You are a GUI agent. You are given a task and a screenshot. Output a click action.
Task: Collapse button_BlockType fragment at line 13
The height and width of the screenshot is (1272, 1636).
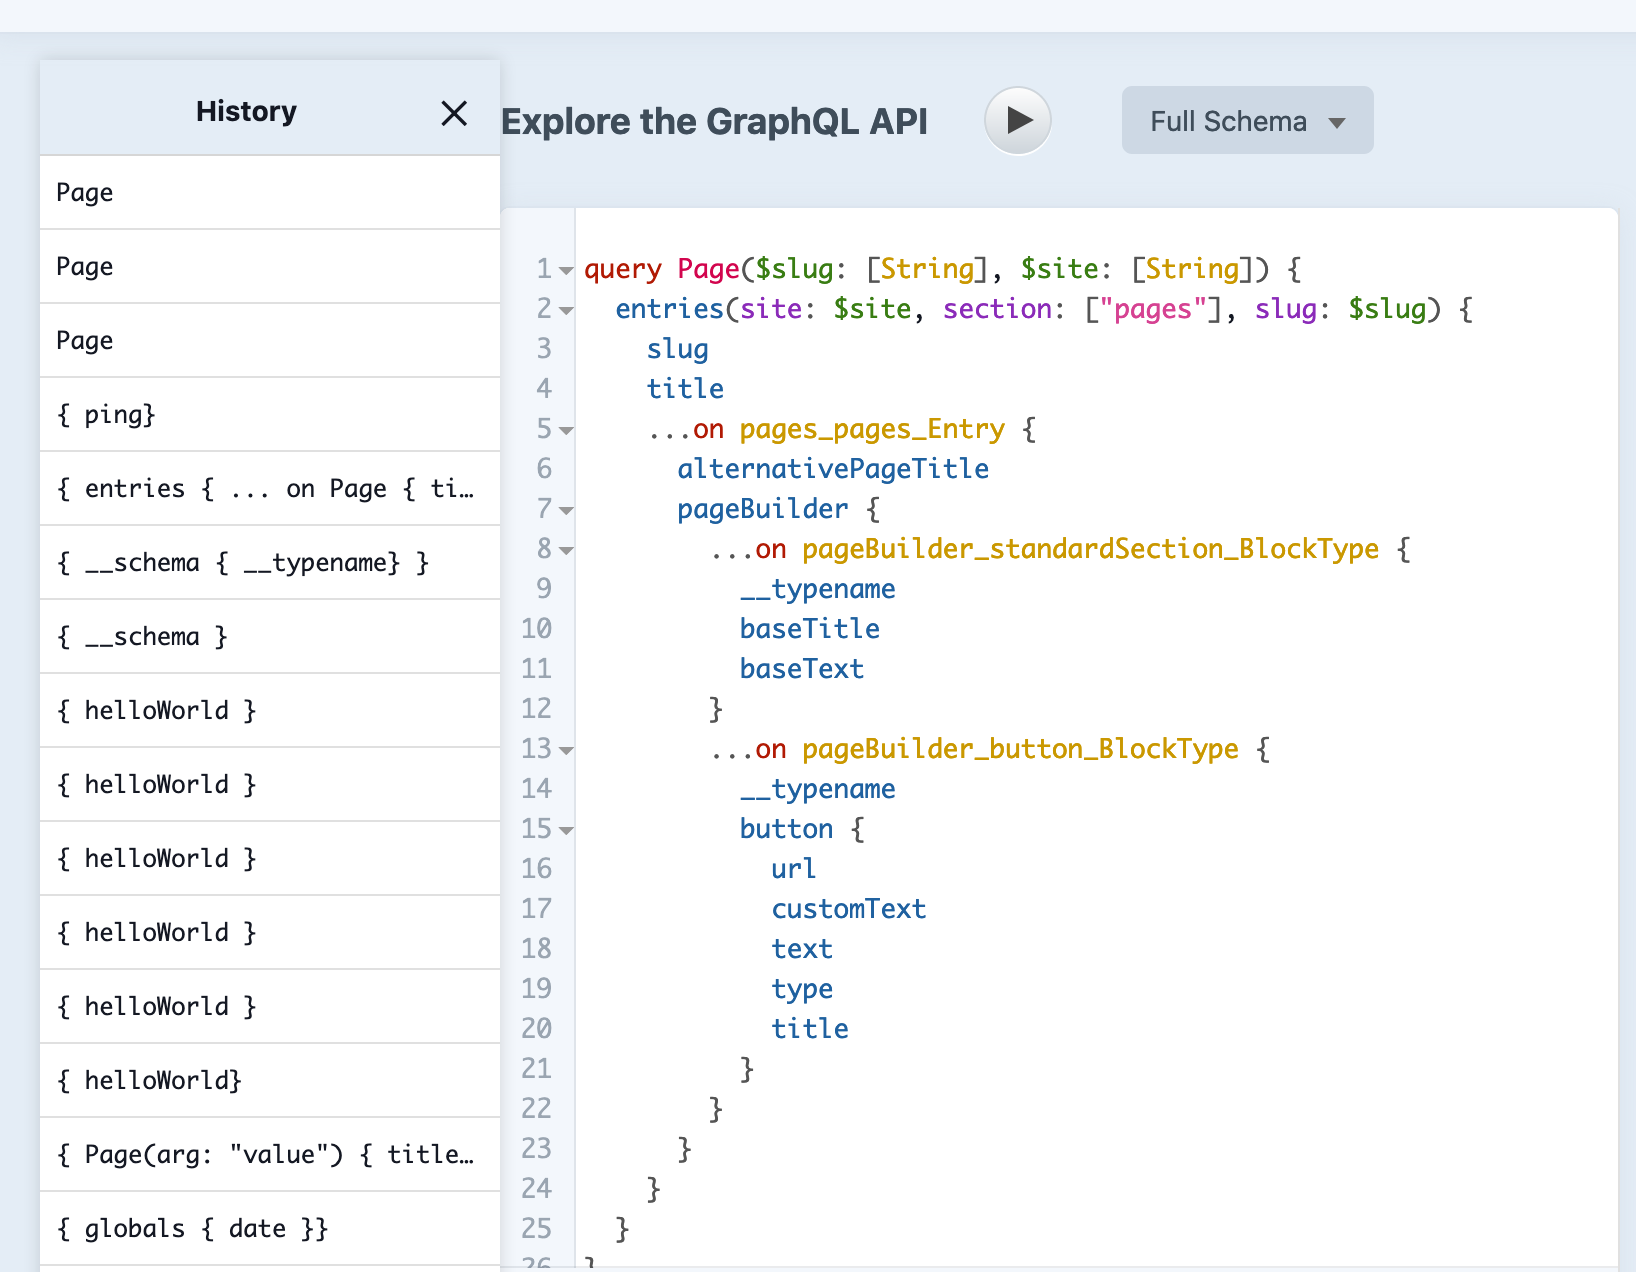pos(566,750)
